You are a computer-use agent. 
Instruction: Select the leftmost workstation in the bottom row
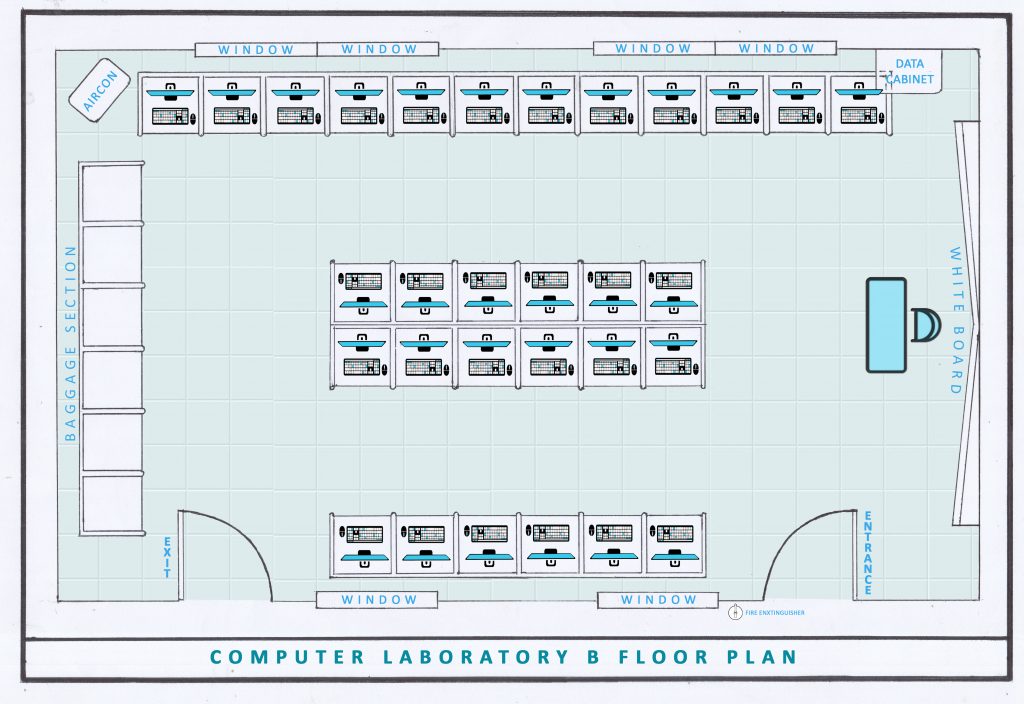coord(362,544)
